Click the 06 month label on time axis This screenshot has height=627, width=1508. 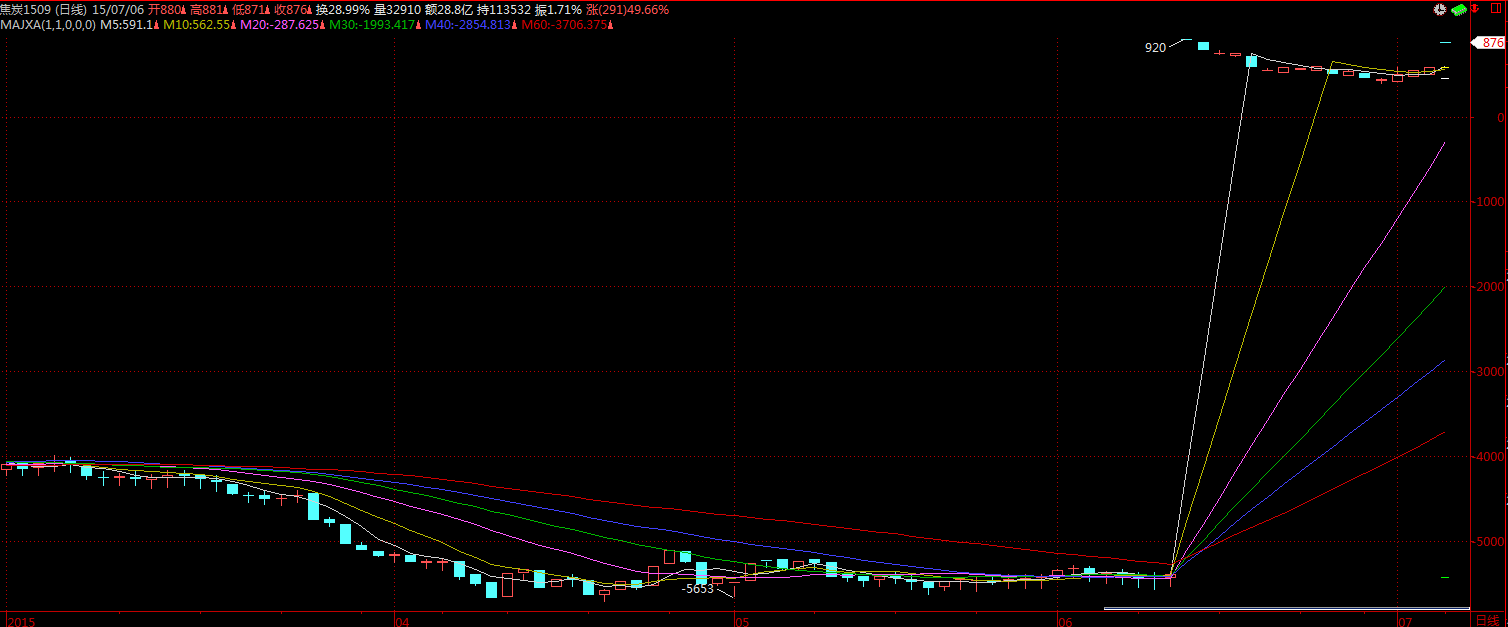[1065, 621]
